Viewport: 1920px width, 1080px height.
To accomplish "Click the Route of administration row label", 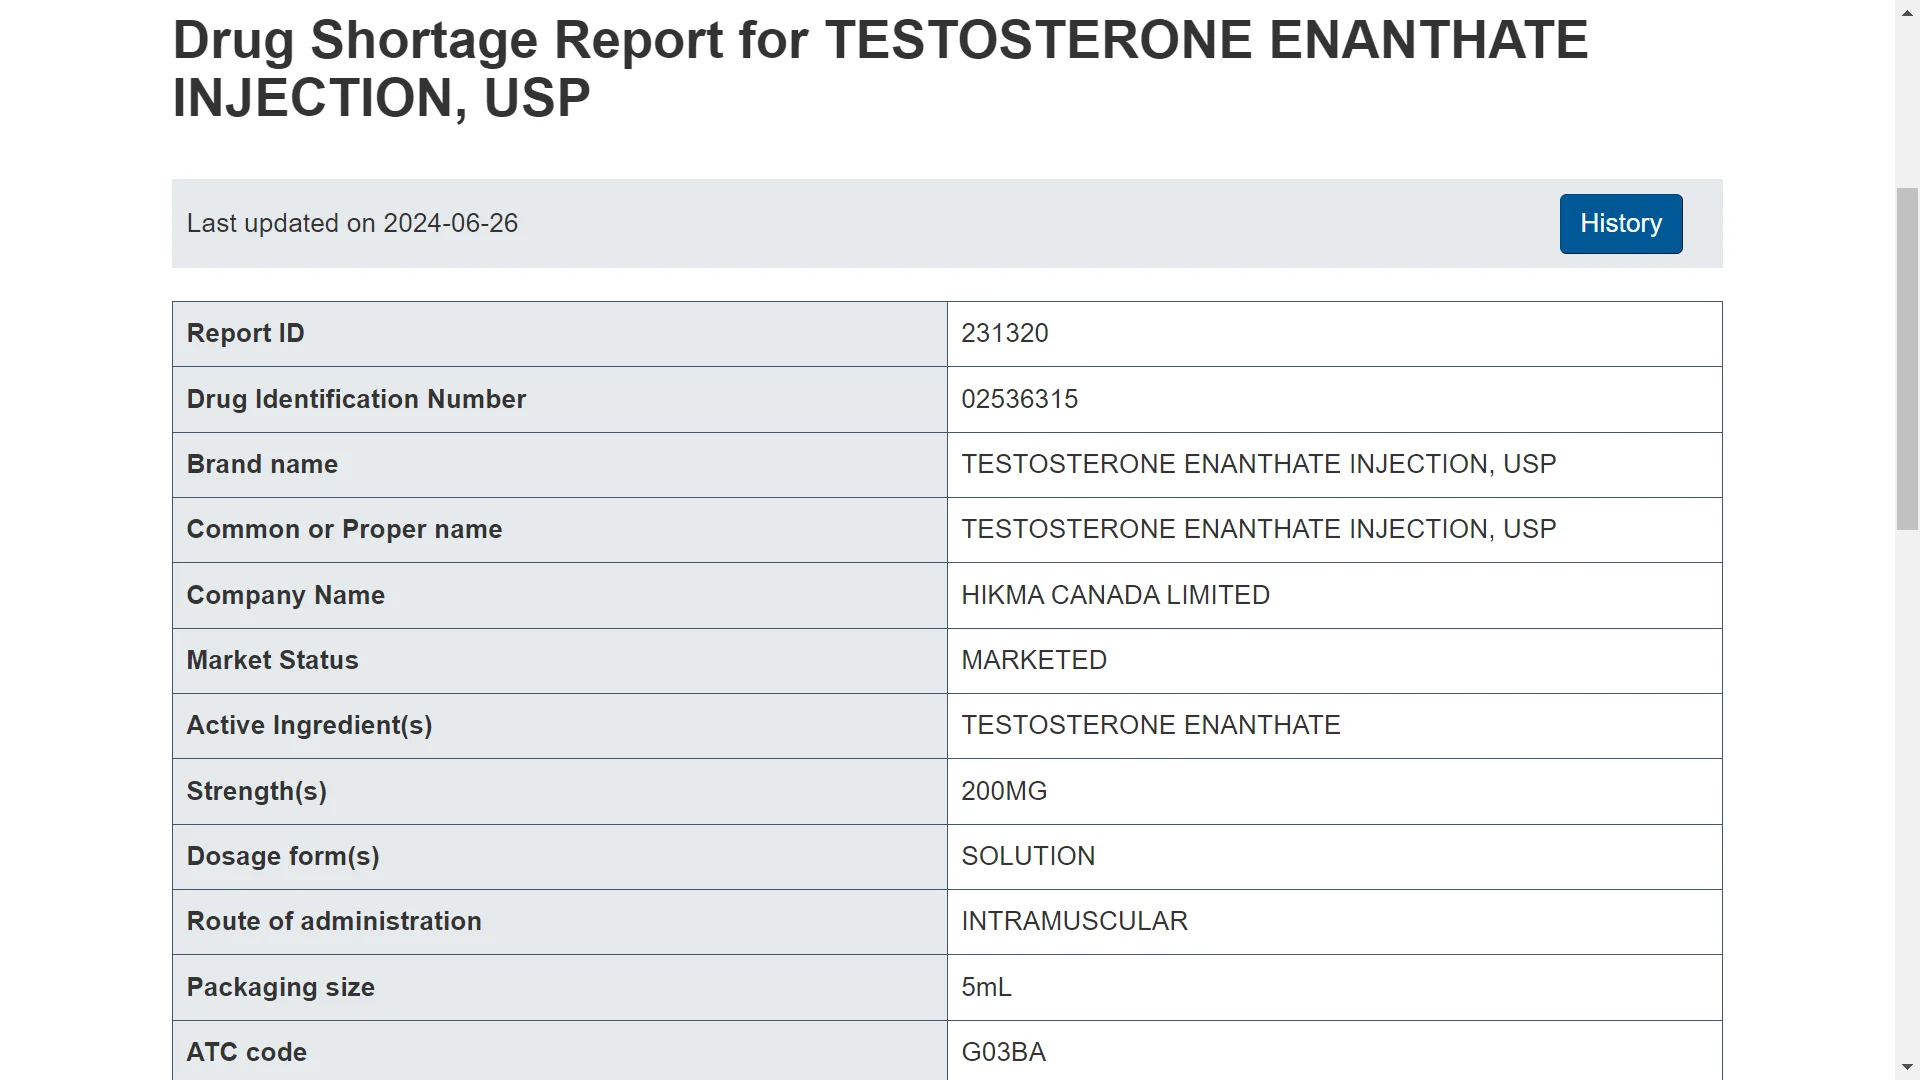I will (x=334, y=922).
